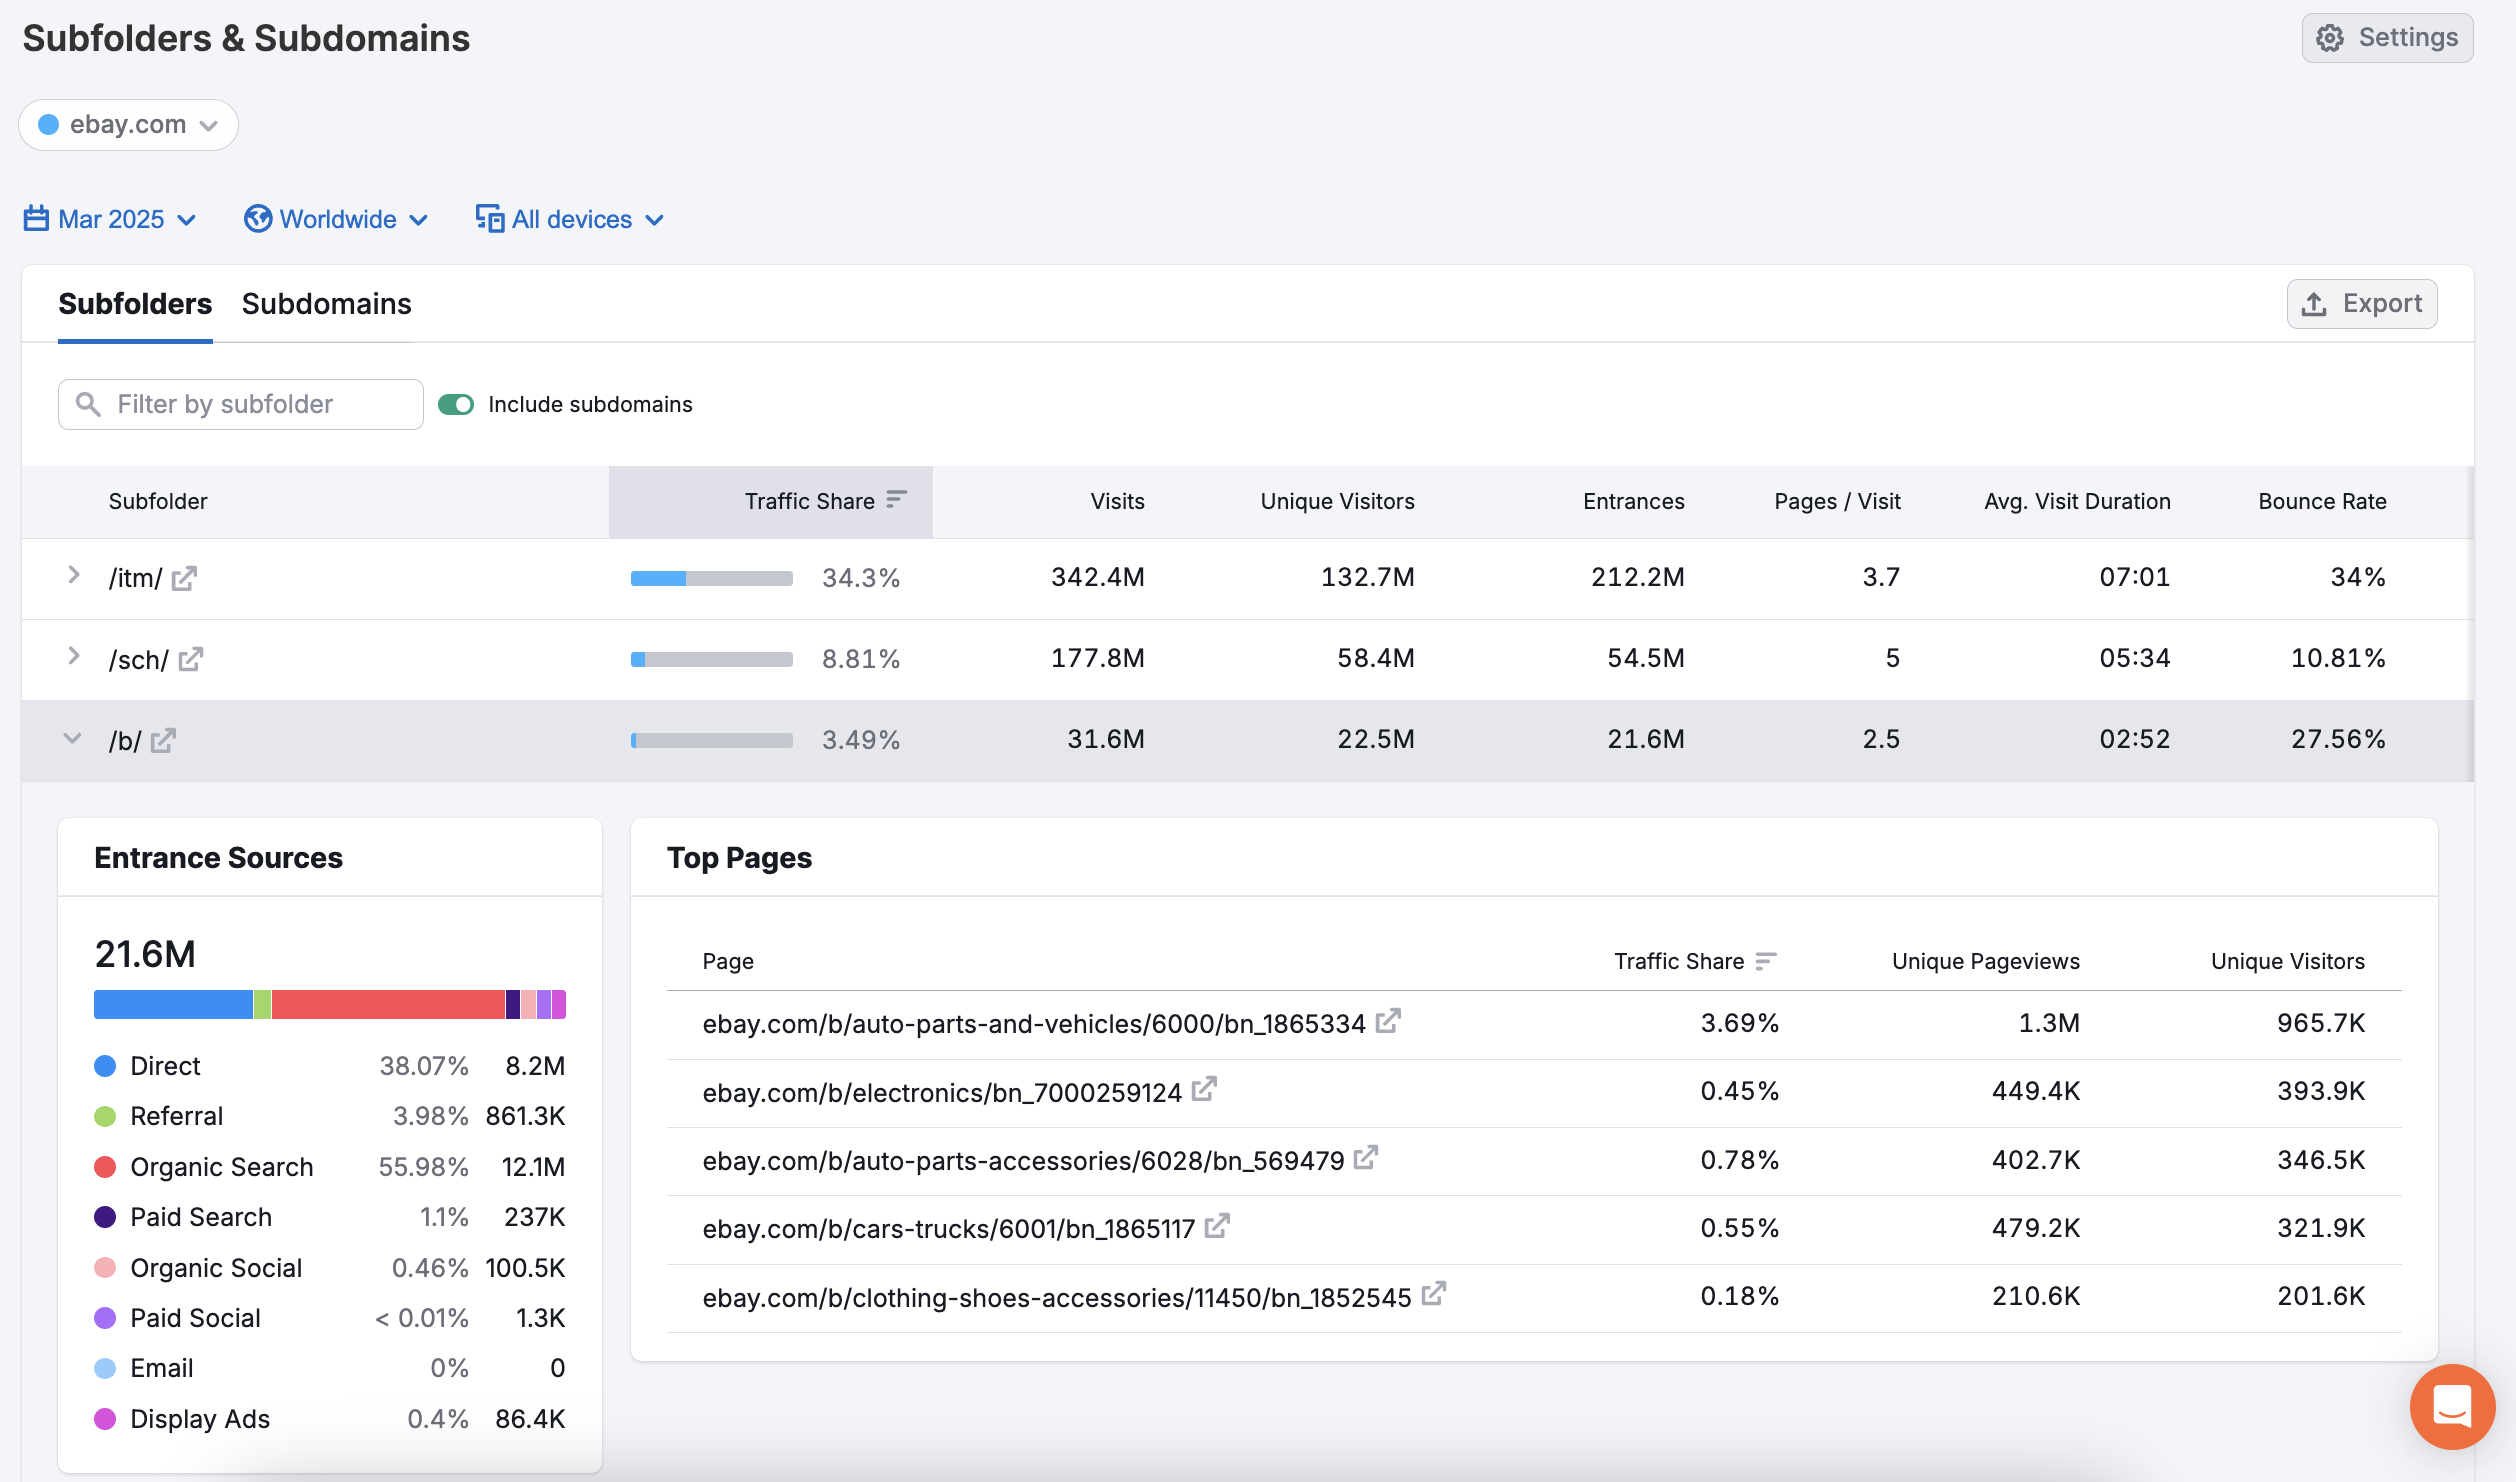Viewport: 2516px width, 1482px height.
Task: Click the Export upload icon button
Action: tap(2361, 304)
